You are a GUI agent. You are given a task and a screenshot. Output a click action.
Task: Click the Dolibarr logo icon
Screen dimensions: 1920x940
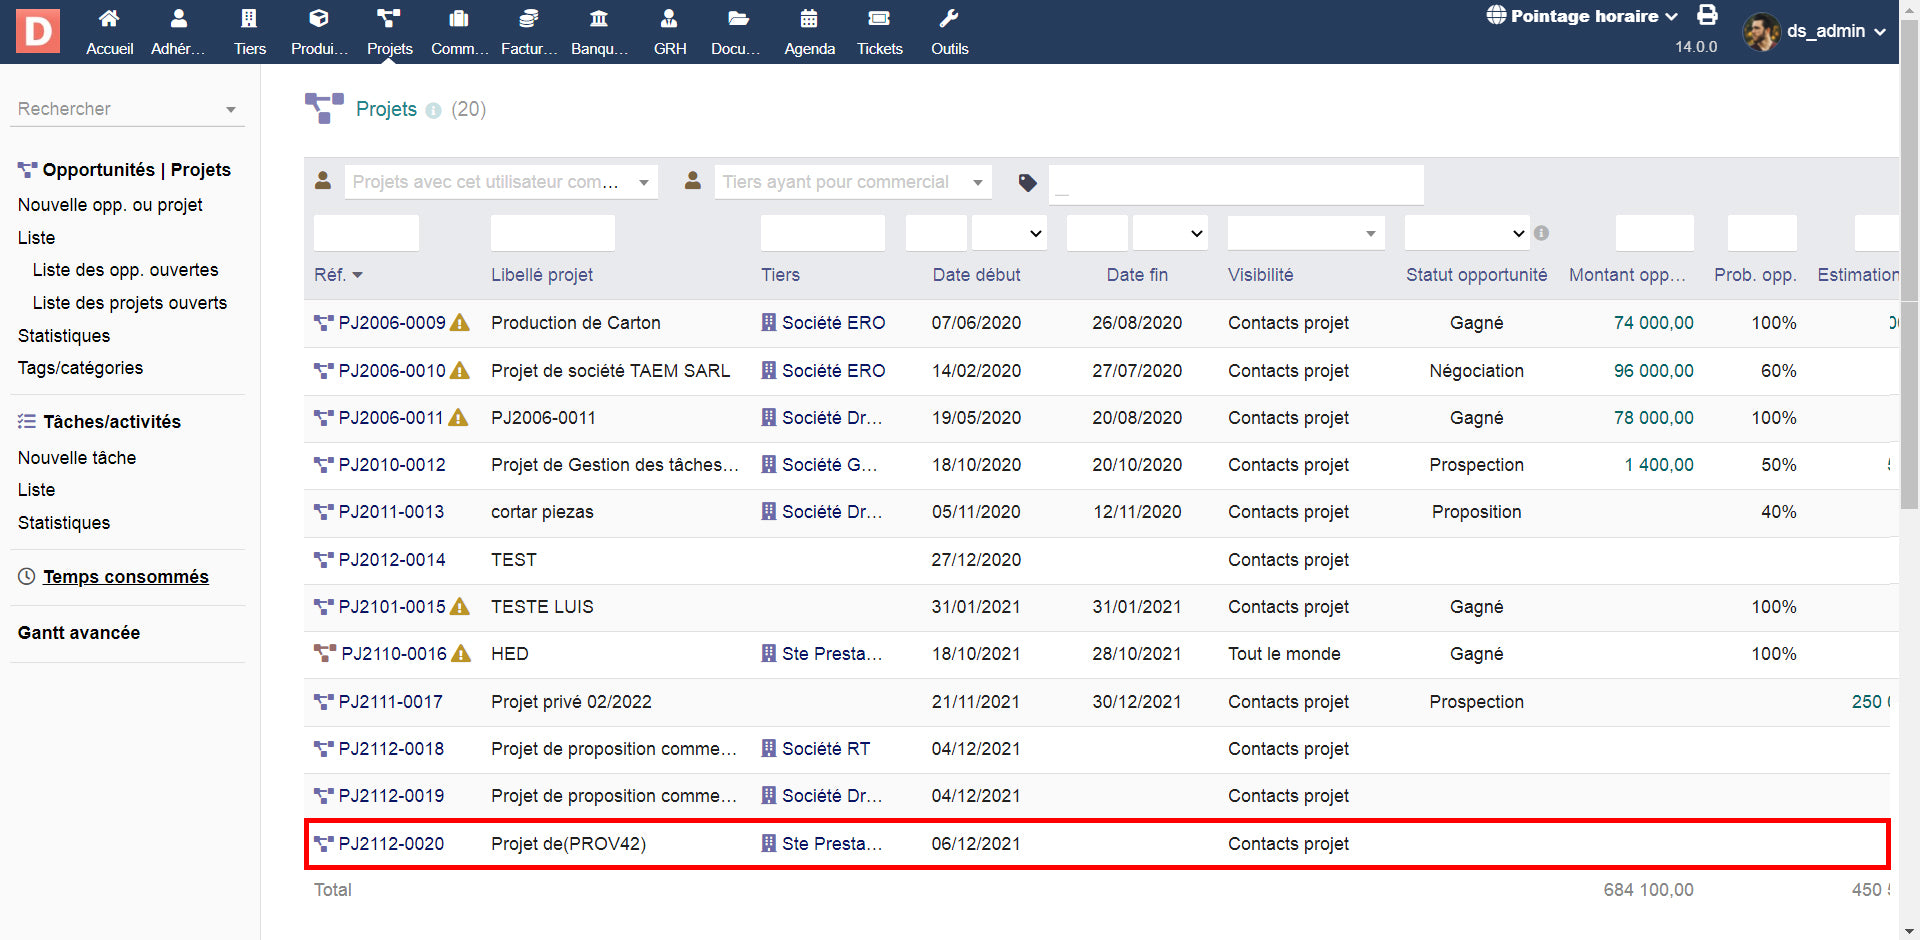tap(38, 31)
